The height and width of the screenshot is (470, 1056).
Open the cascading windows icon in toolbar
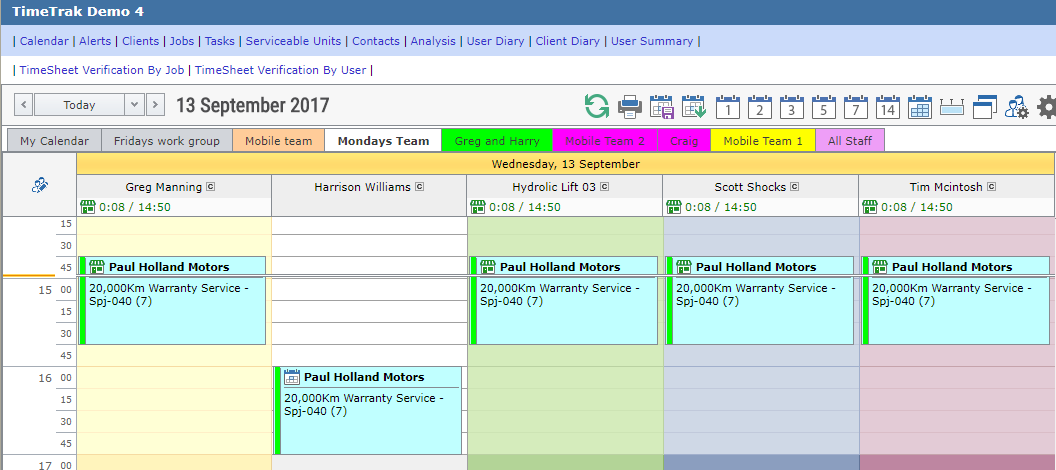[x=985, y=107]
